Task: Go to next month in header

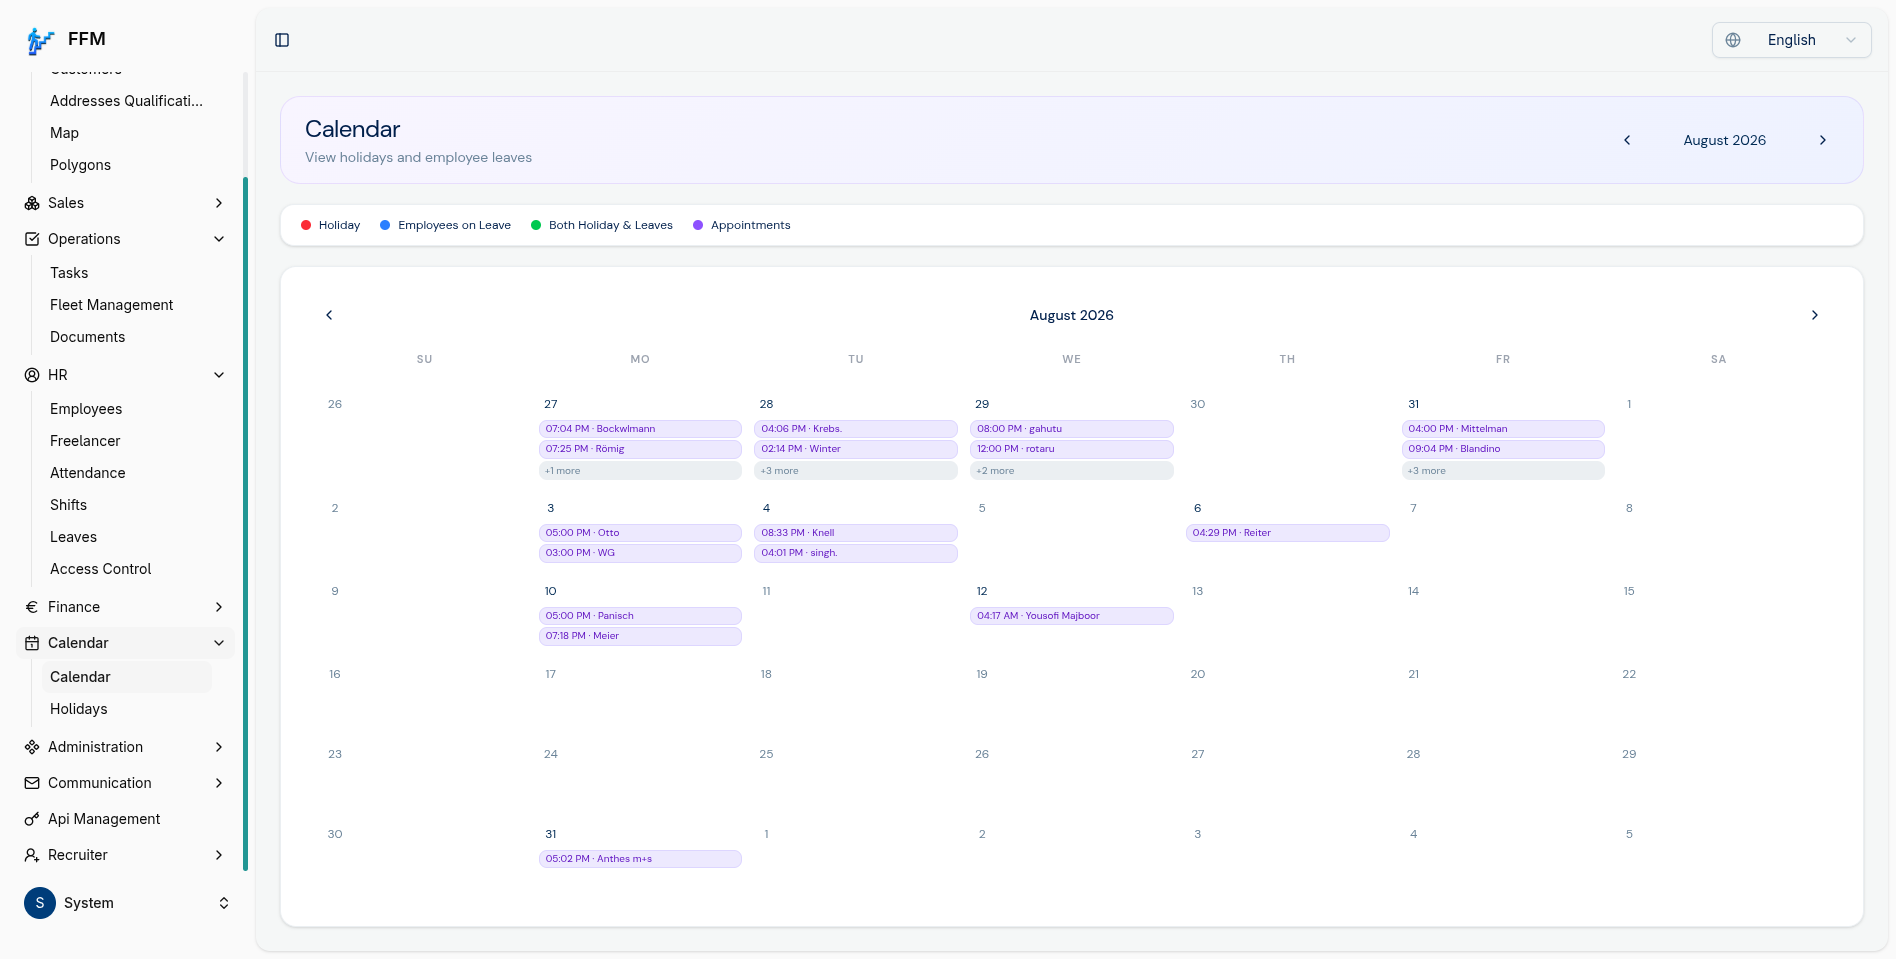Action: click(x=1823, y=140)
